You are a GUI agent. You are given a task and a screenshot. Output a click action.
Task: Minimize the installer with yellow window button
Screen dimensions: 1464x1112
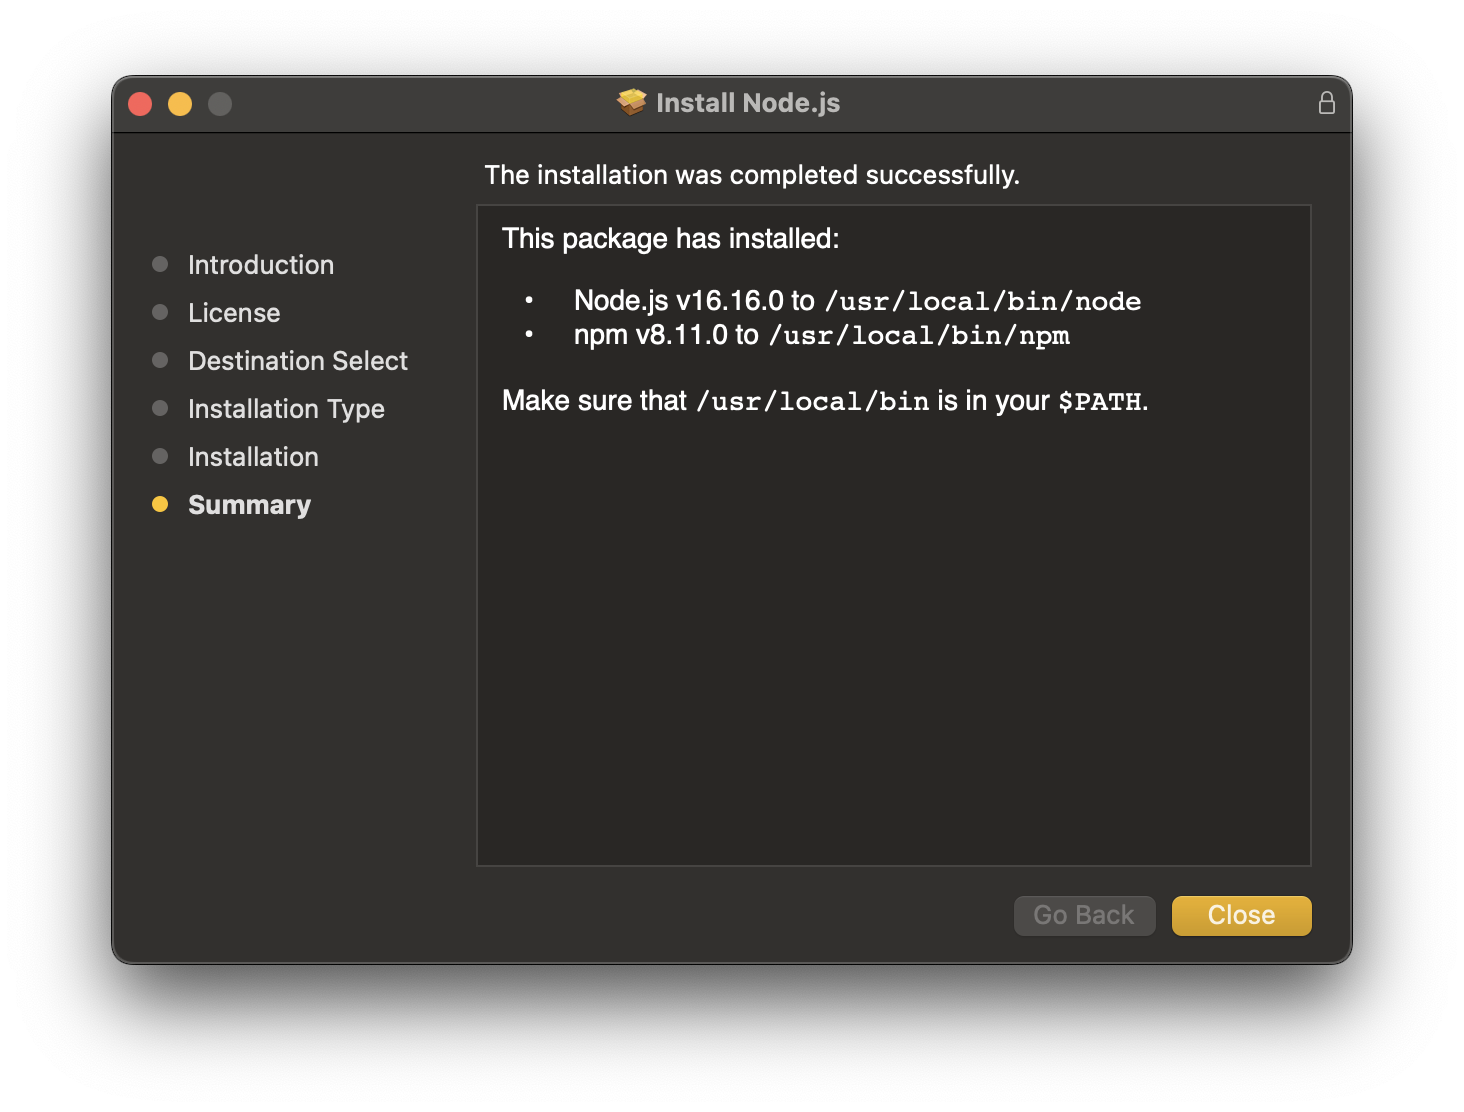180,104
